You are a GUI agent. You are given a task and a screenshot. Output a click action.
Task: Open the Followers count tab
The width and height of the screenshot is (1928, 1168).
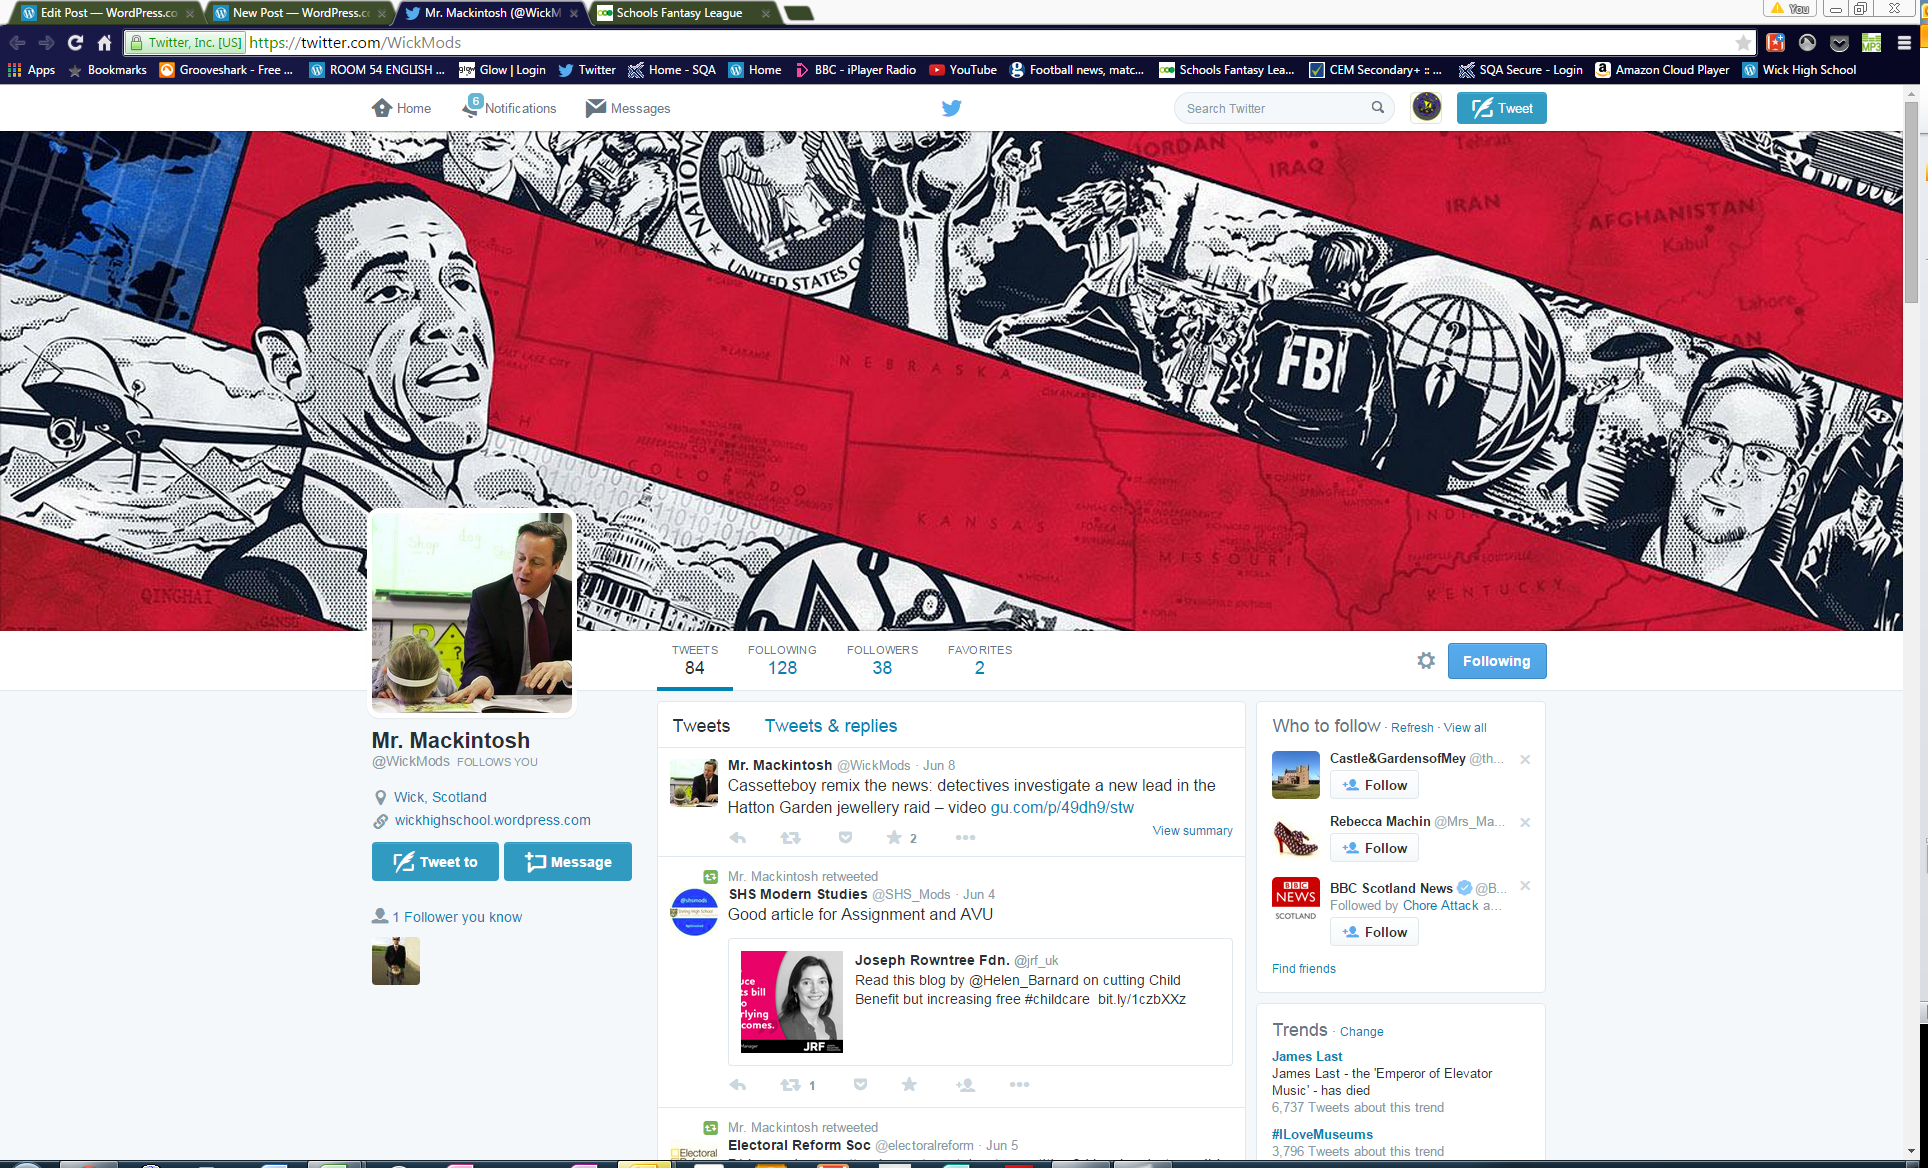point(881,660)
